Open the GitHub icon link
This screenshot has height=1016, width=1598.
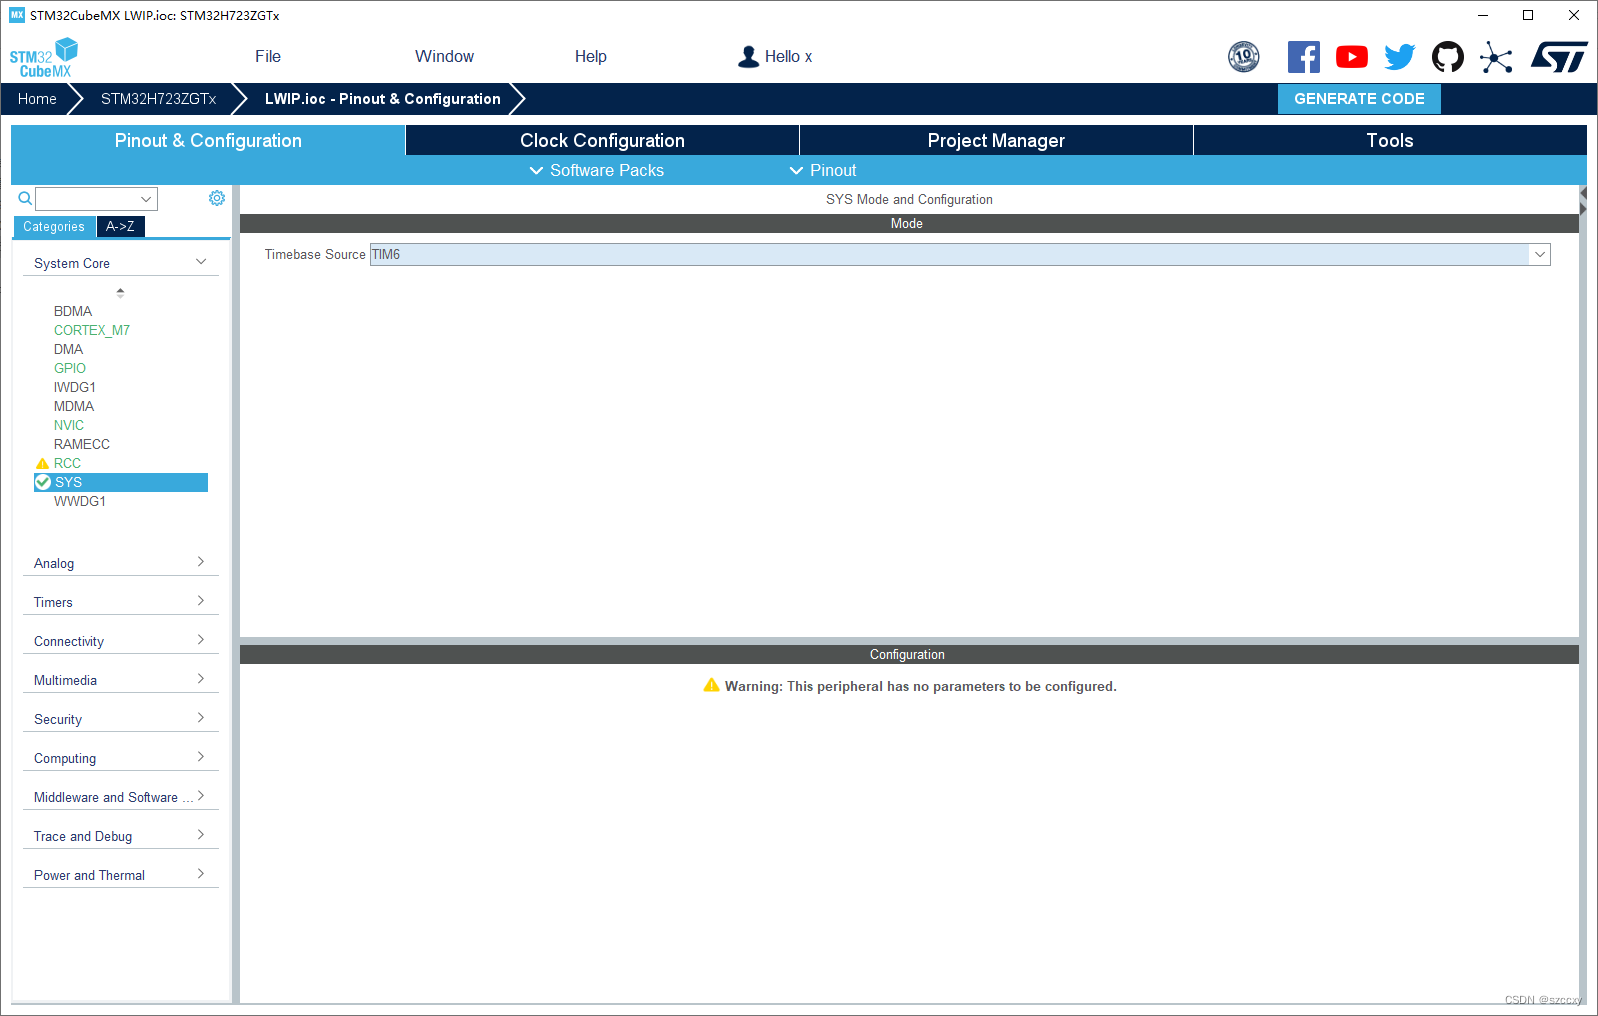click(x=1448, y=57)
